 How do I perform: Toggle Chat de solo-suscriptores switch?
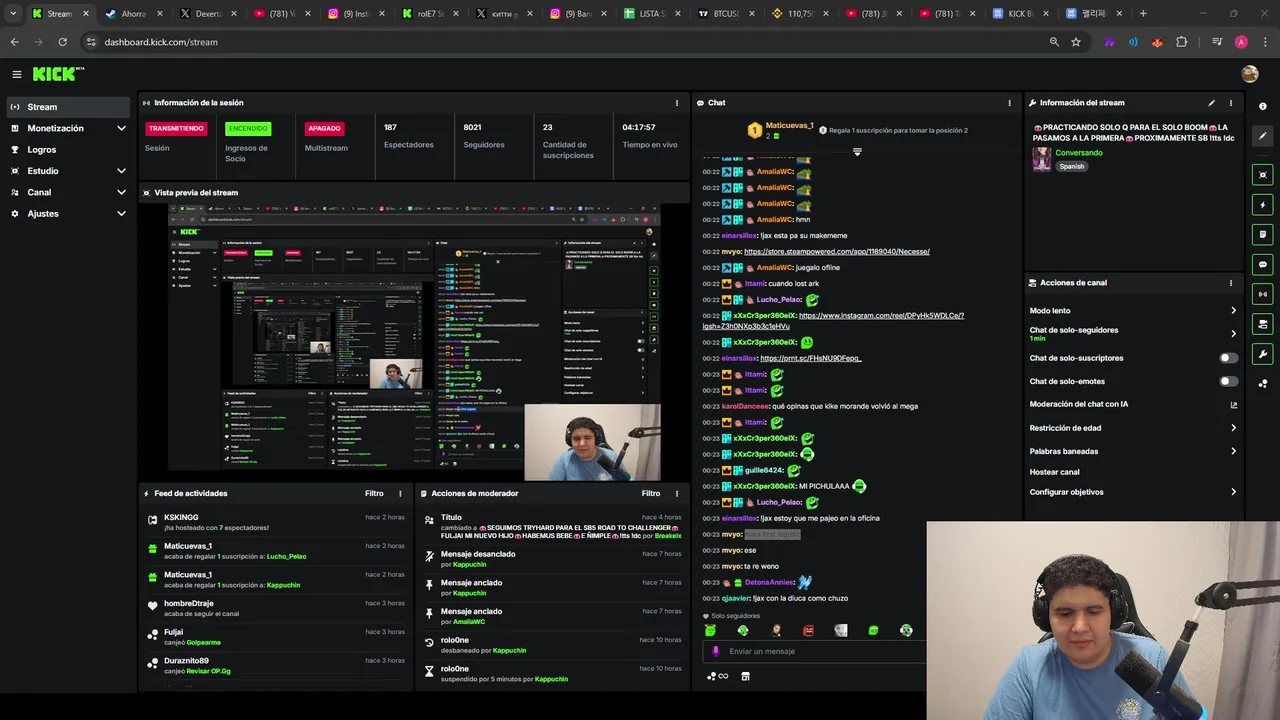click(x=1228, y=358)
